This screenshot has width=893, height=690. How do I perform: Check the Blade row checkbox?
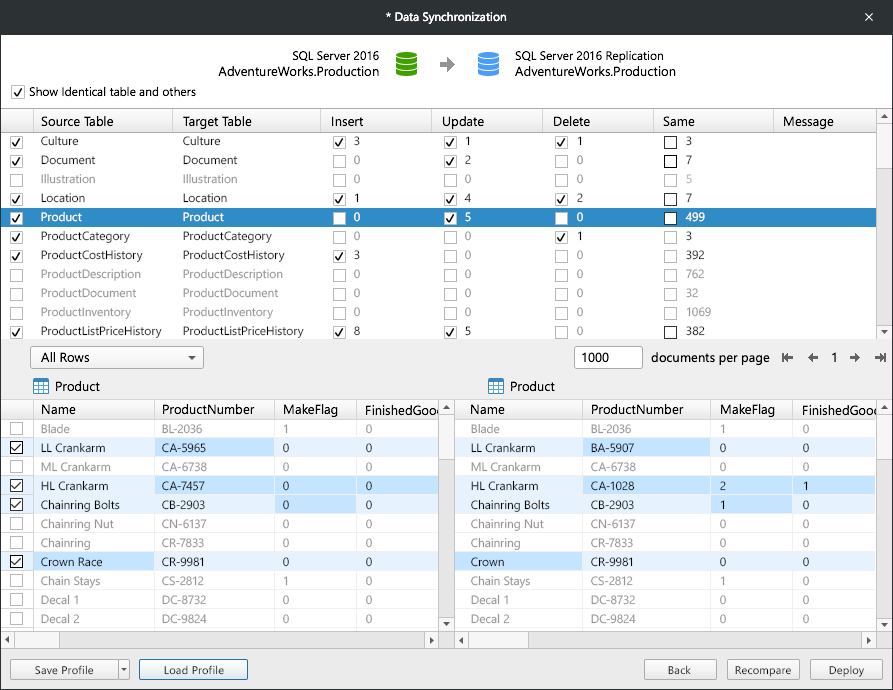point(17,428)
